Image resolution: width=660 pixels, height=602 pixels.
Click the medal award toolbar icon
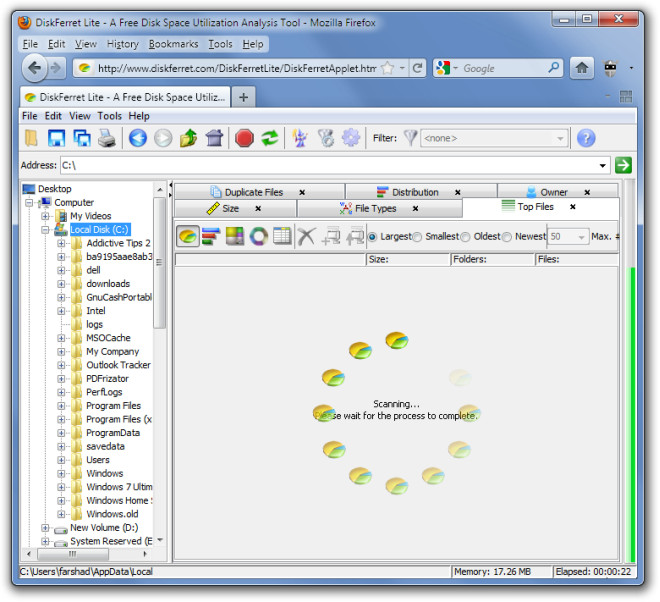pyautogui.click(x=326, y=138)
